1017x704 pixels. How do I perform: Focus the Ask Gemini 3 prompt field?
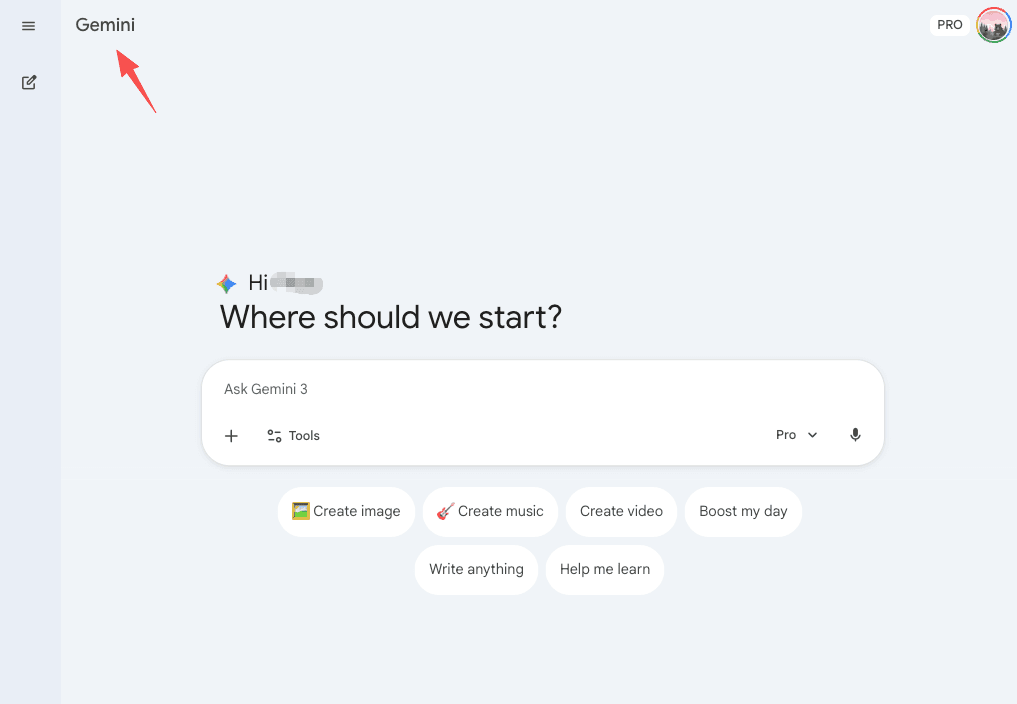[500, 389]
